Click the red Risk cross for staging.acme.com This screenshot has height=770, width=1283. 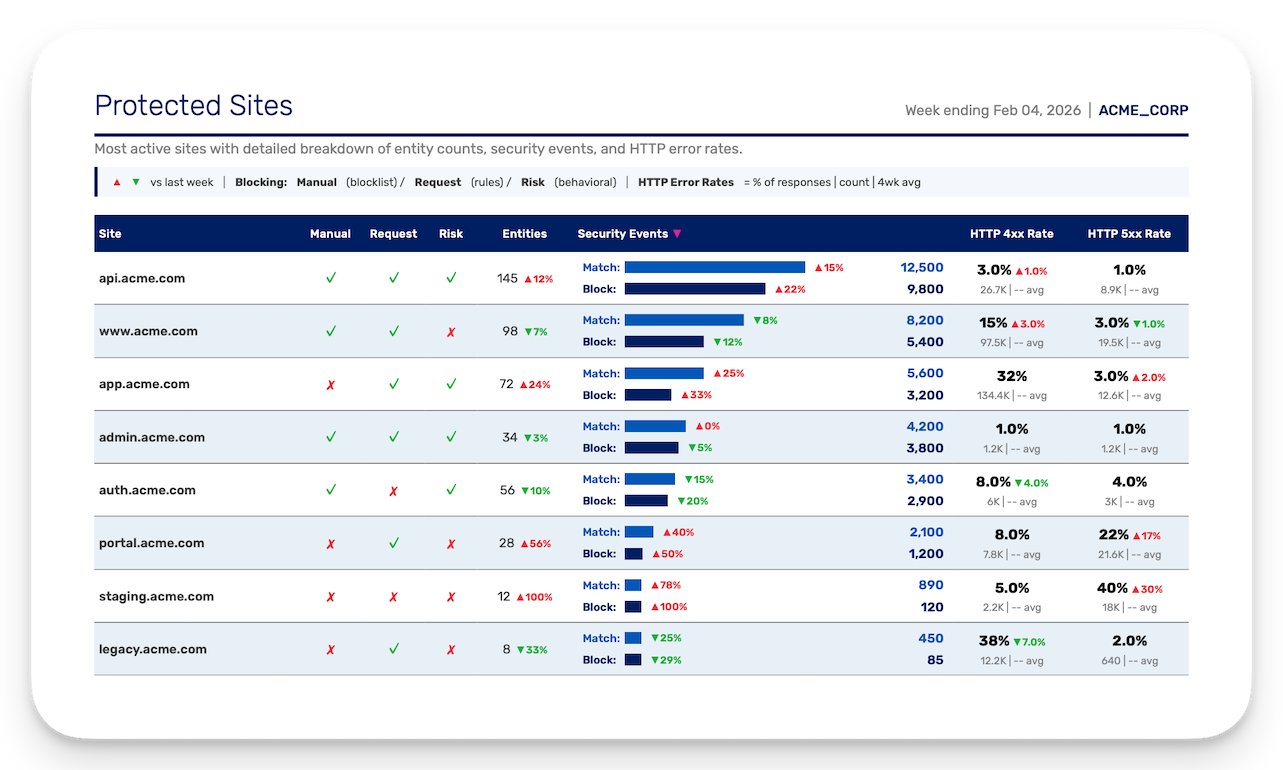pyautogui.click(x=451, y=596)
